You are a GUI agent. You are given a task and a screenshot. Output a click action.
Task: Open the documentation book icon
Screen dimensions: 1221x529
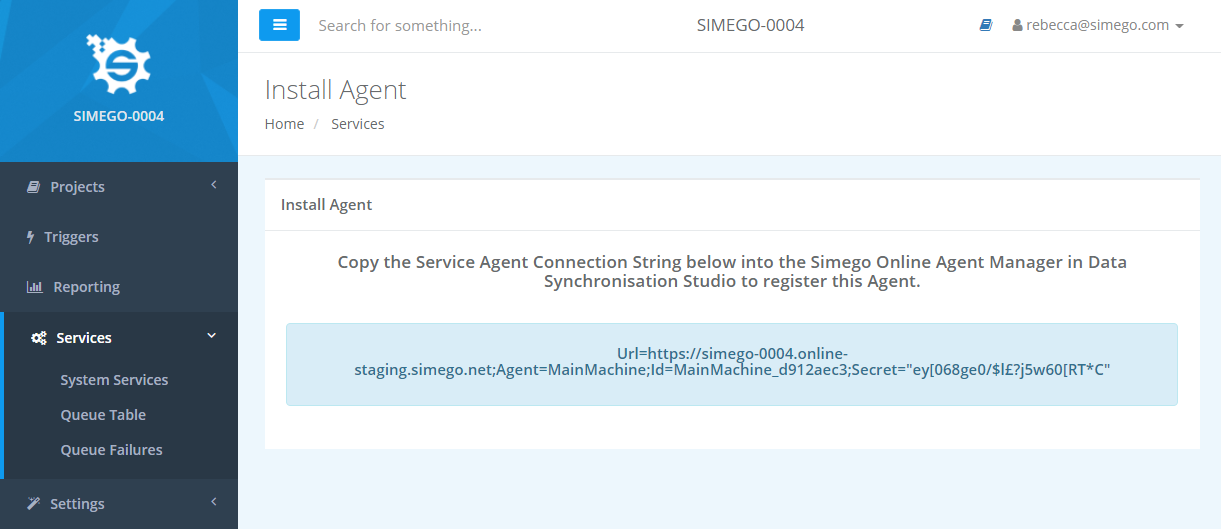(986, 26)
